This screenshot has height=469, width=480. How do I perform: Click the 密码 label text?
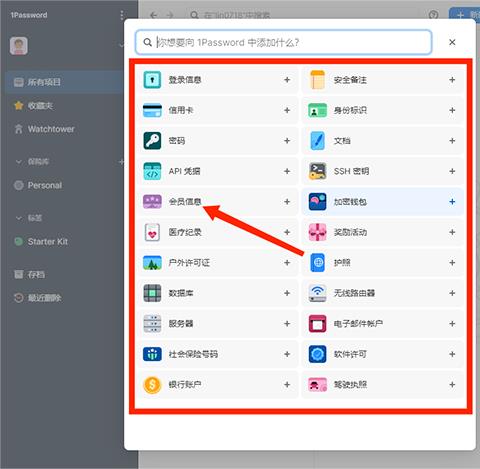tap(177, 141)
